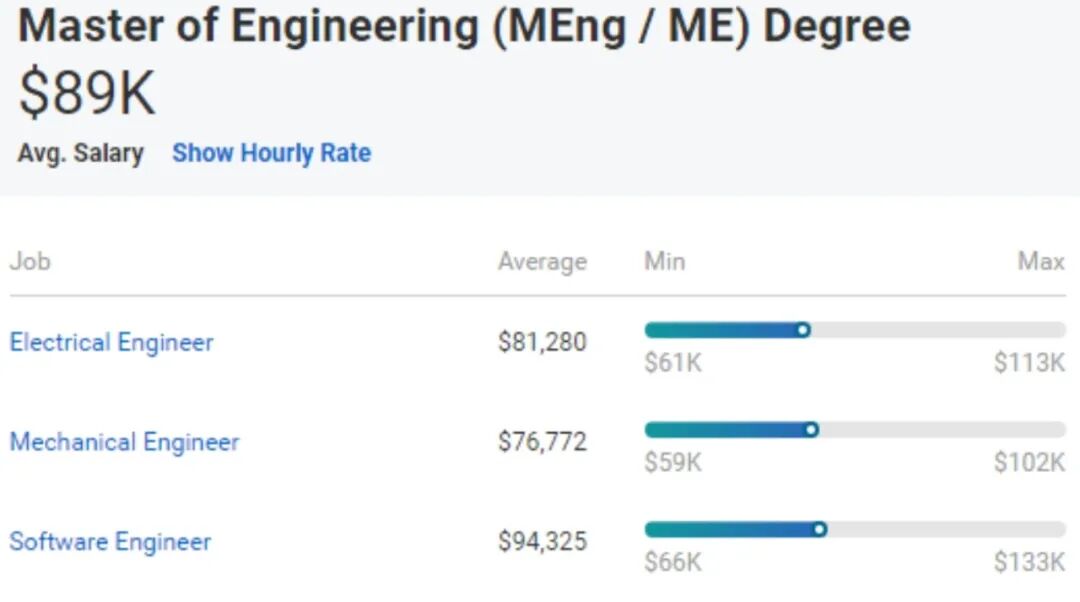Viewport: 1080px width, 602px height.
Task: Select the Max column header
Action: coord(1041,262)
